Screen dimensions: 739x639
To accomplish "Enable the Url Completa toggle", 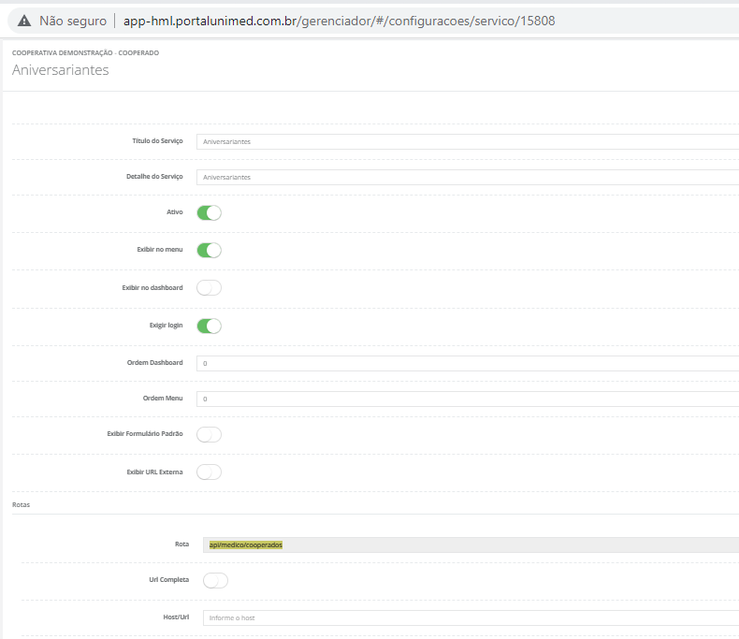I will [x=215, y=581].
